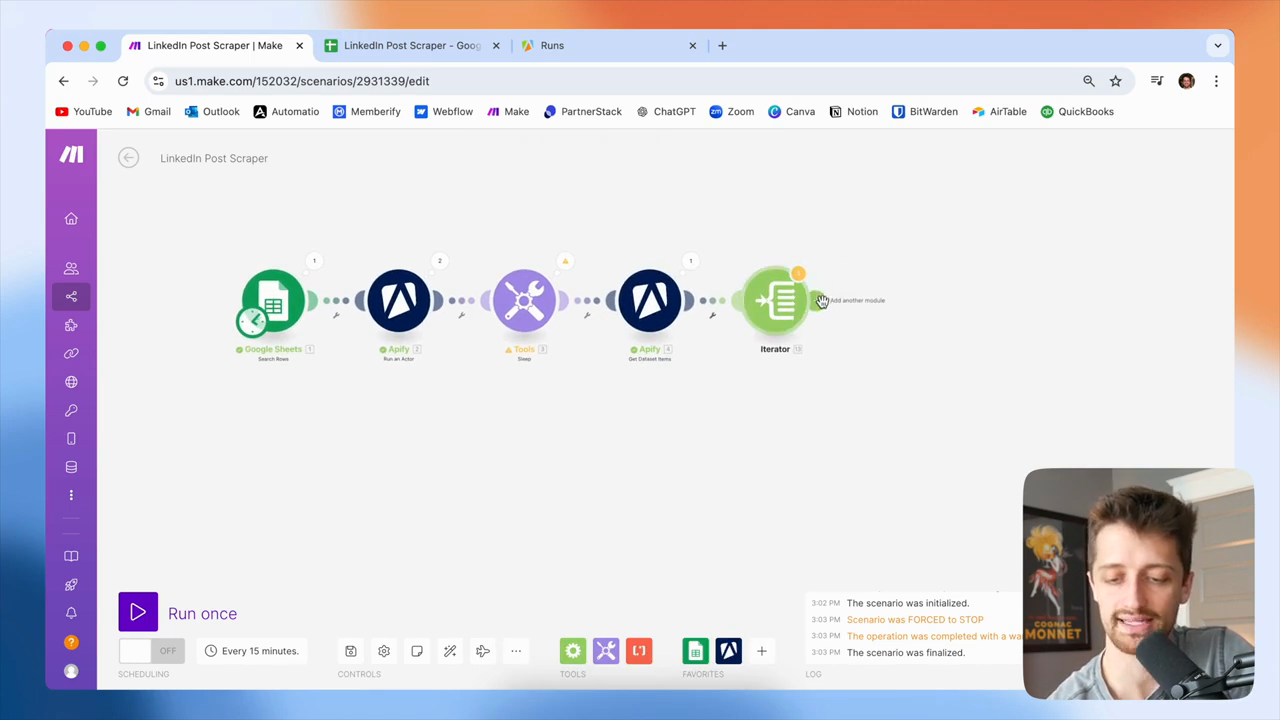Click the Make logo in sidebar
The height and width of the screenshot is (720, 1280).
point(71,154)
